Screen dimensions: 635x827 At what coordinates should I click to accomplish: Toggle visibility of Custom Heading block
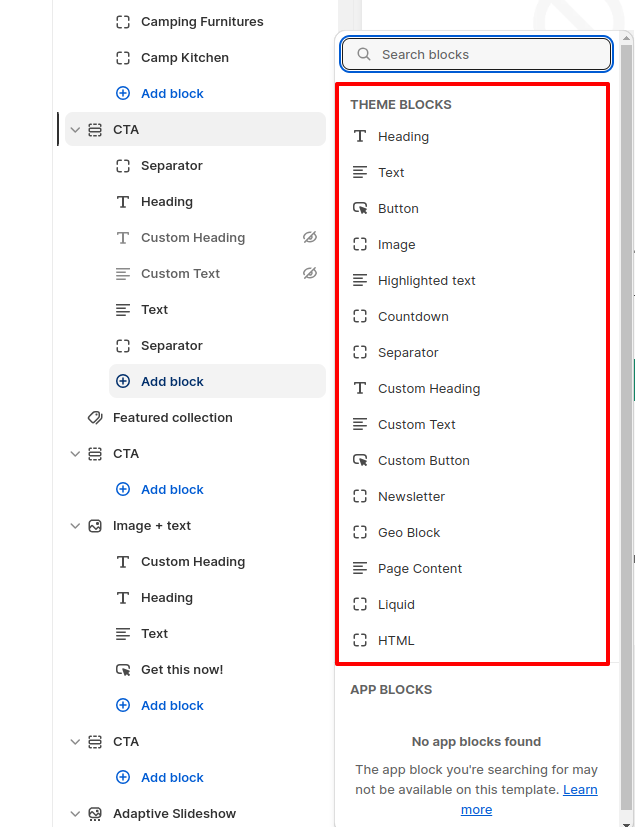[x=310, y=237]
